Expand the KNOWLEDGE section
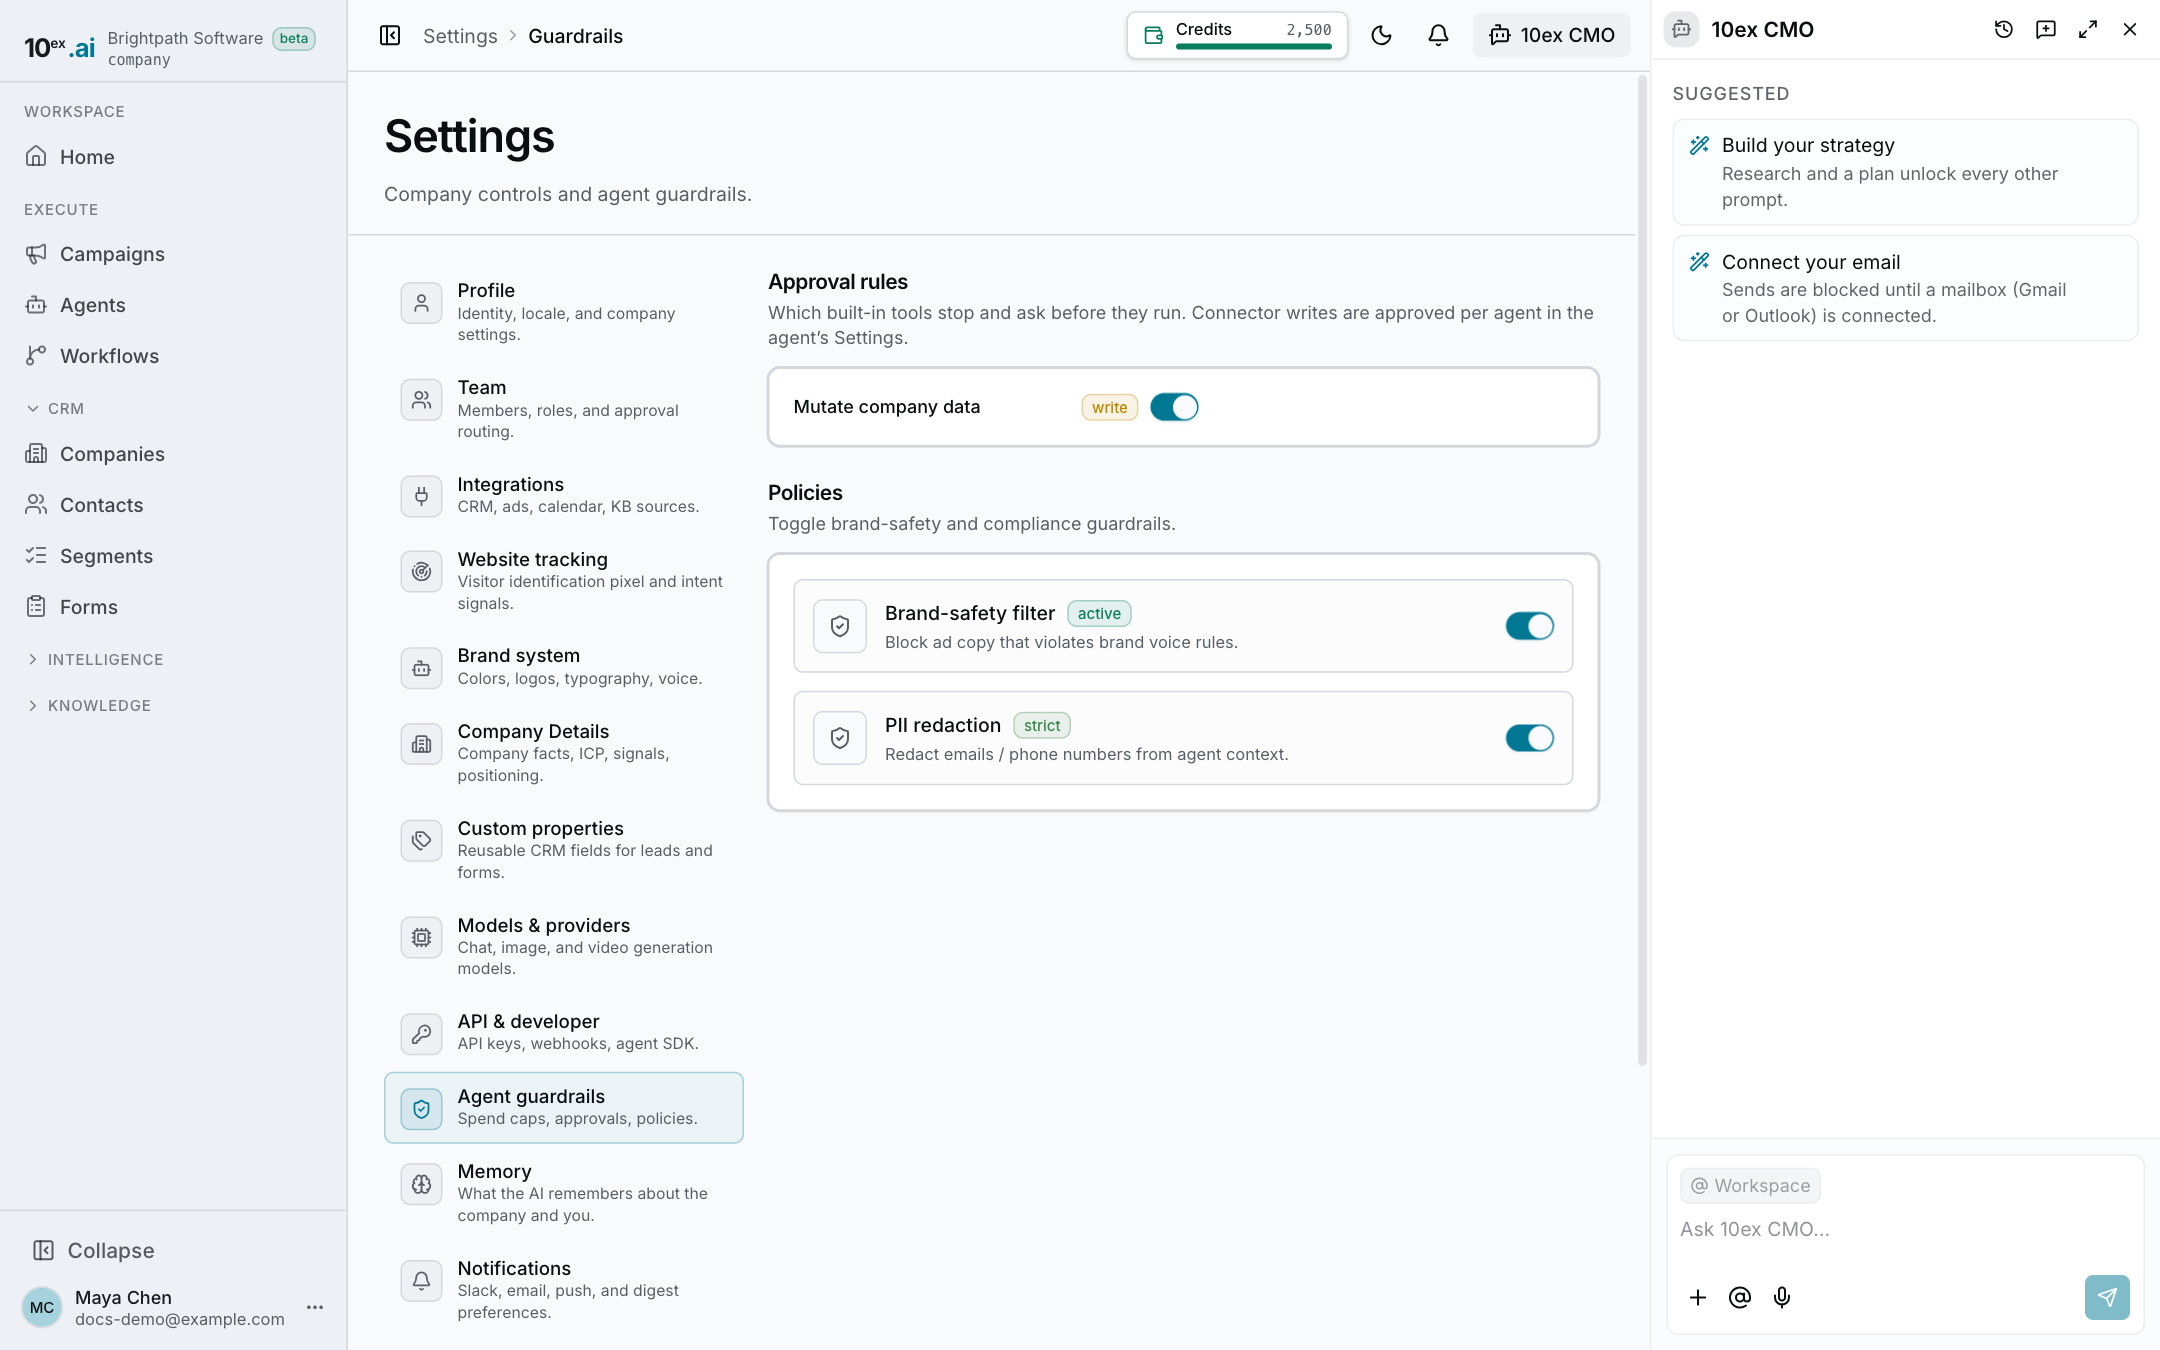Viewport: 2160px width, 1350px height. (x=88, y=705)
